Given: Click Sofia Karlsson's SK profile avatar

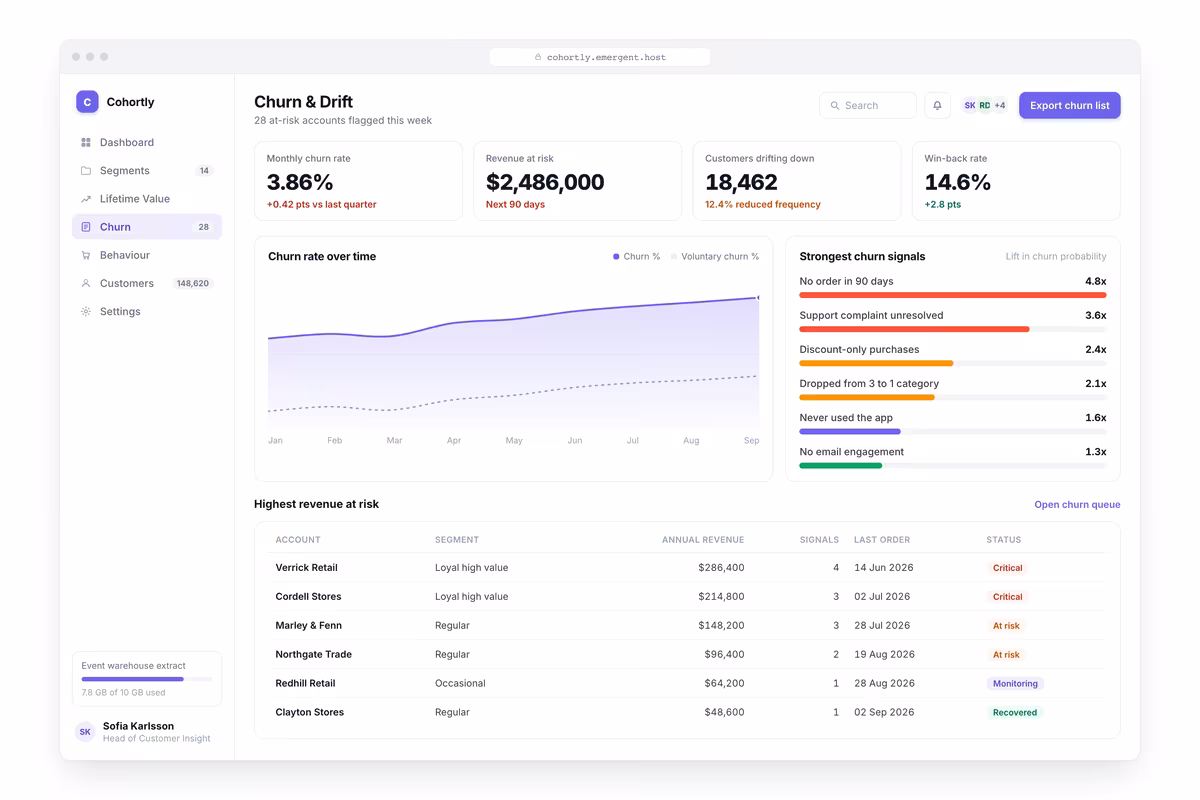Looking at the screenshot, I should tap(85, 732).
